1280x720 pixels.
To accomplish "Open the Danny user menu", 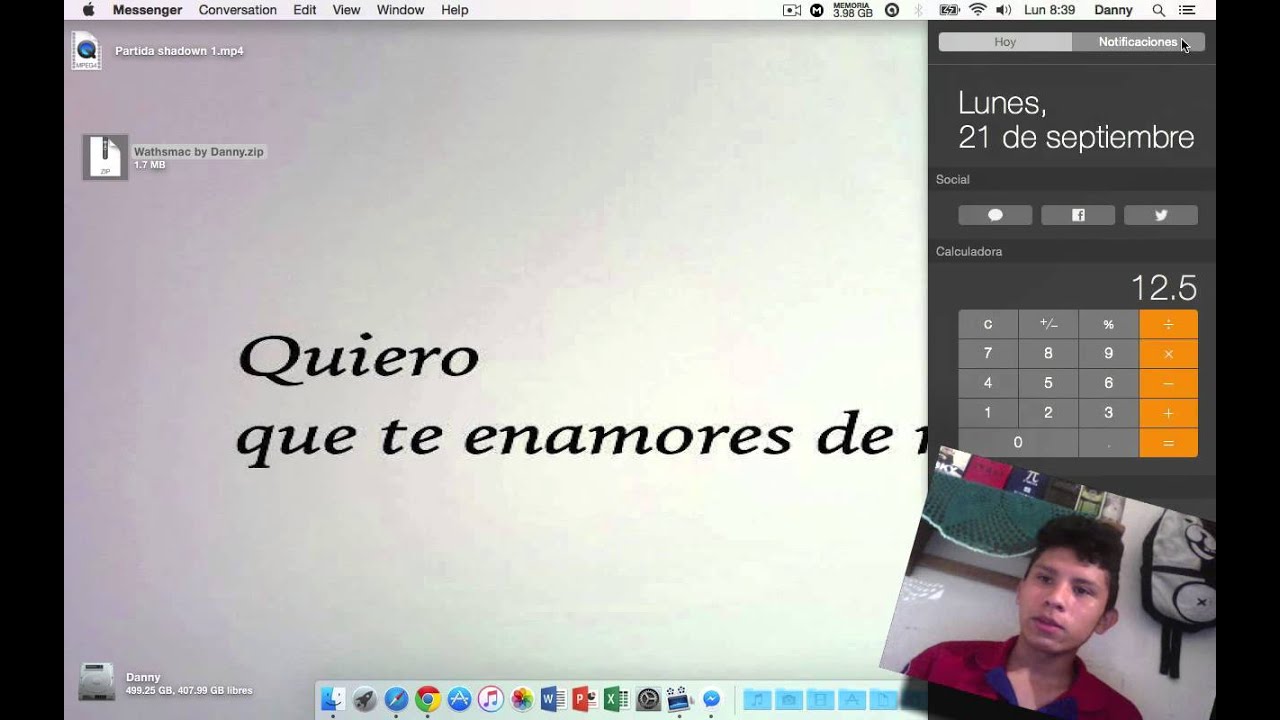I will point(1113,10).
